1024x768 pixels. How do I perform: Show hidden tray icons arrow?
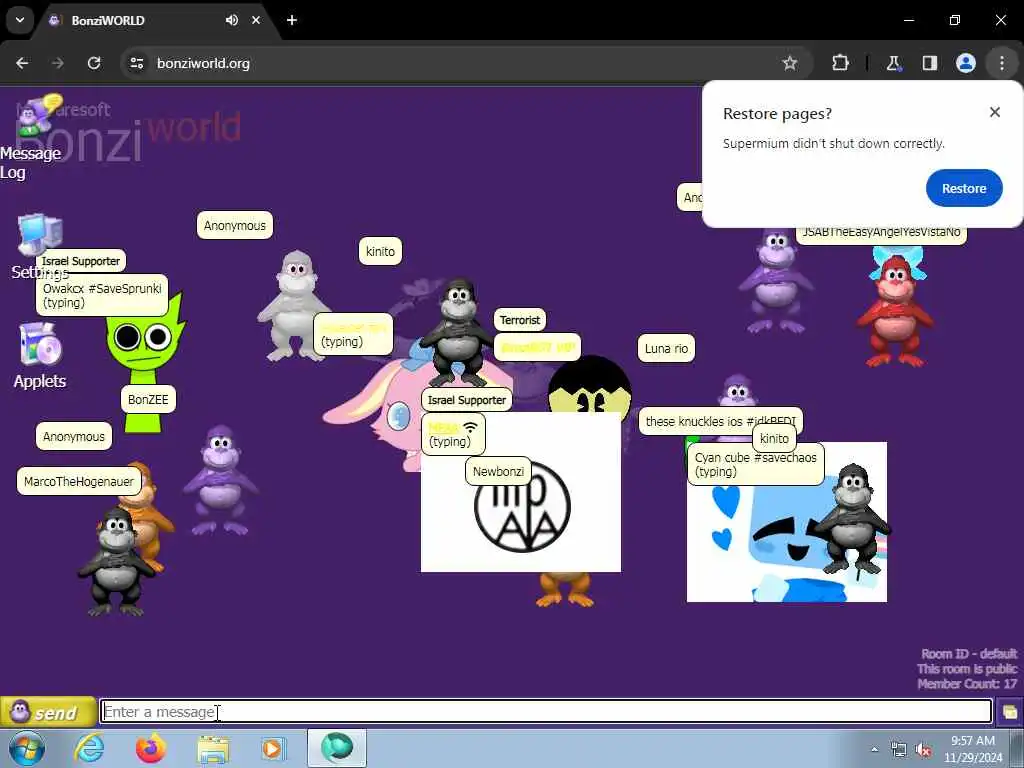point(874,749)
